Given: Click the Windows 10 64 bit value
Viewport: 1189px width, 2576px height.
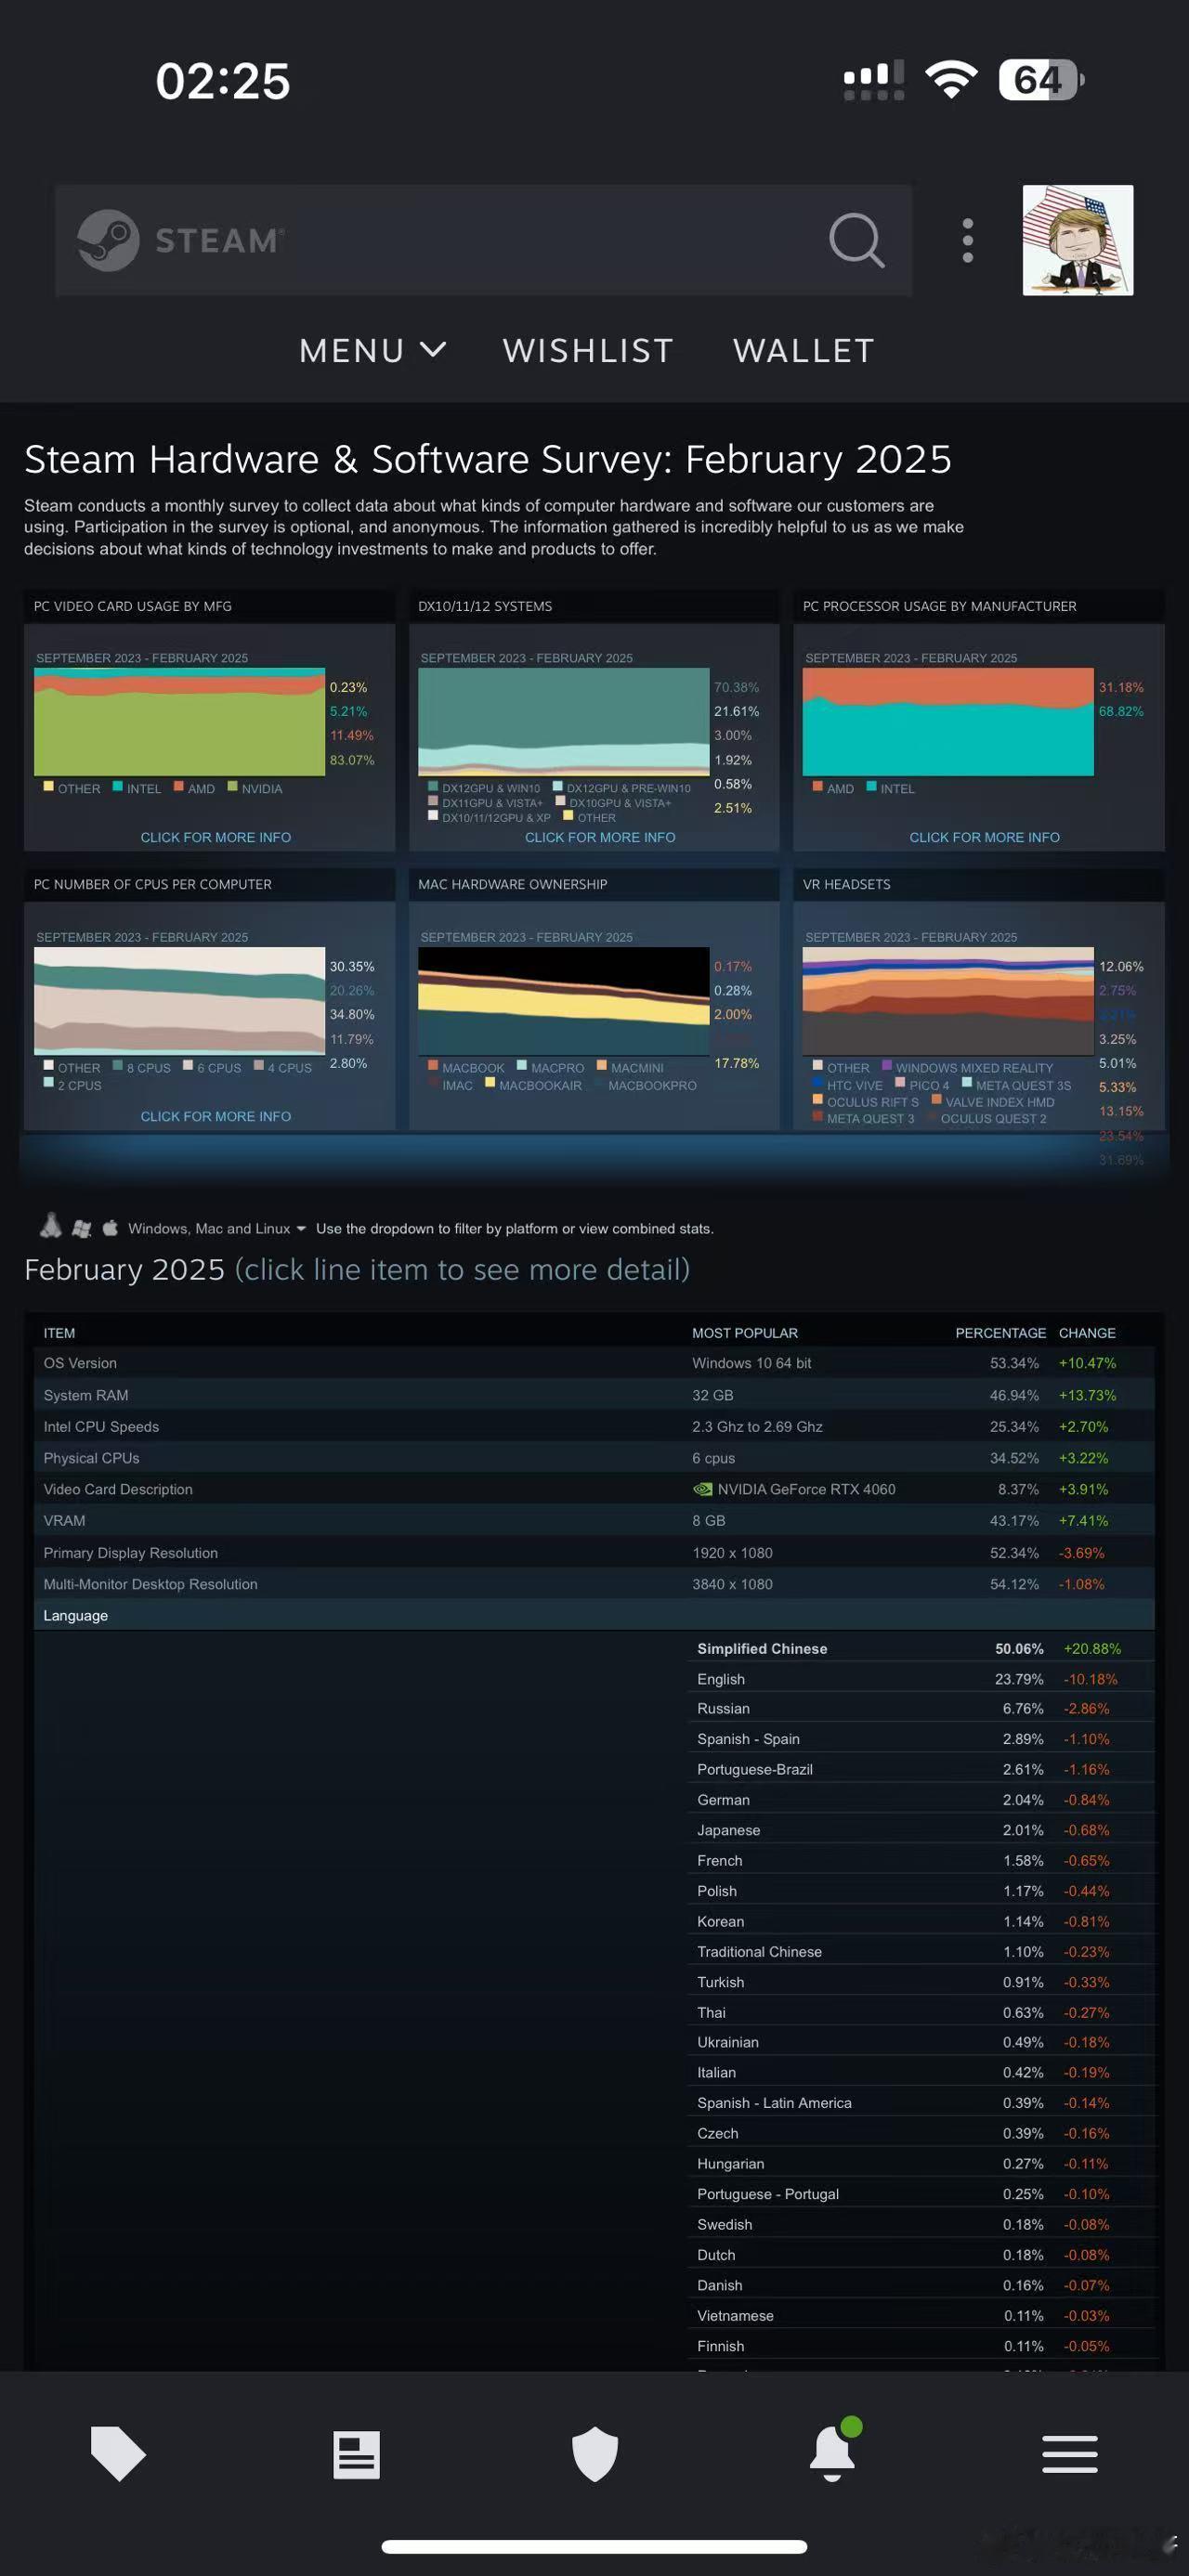Looking at the screenshot, I should point(751,1363).
